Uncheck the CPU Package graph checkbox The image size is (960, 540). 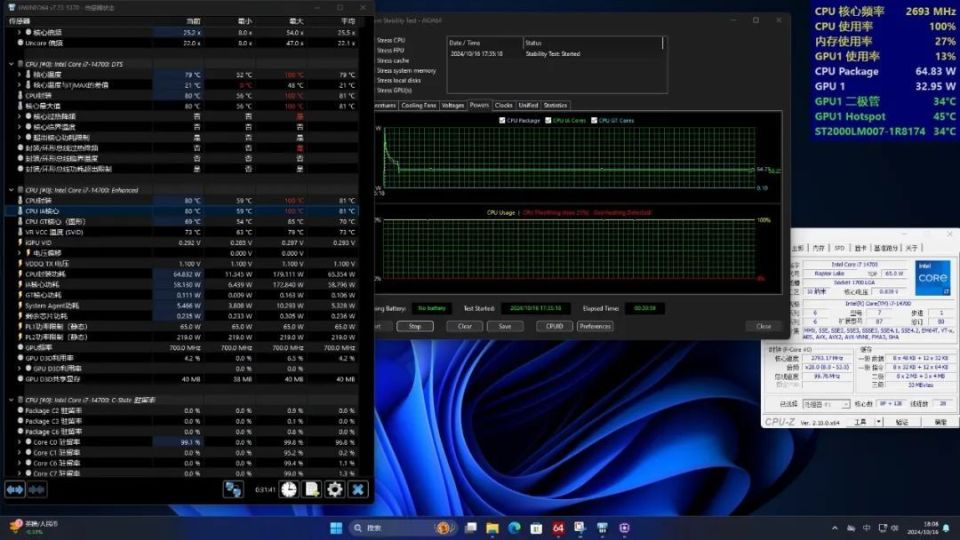tap(502, 121)
